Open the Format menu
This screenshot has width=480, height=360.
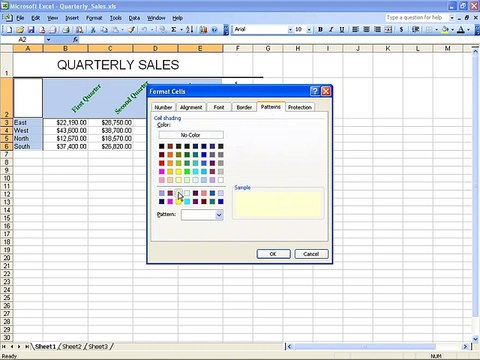coord(94,18)
